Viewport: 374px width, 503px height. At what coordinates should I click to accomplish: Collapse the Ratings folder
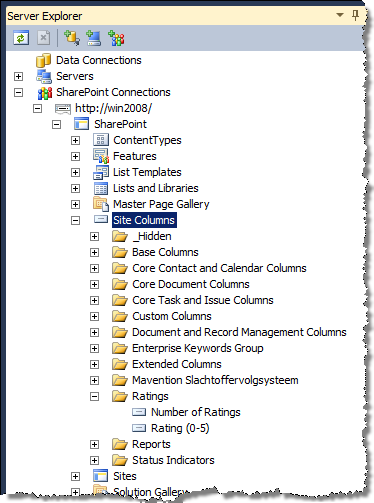click(94, 396)
